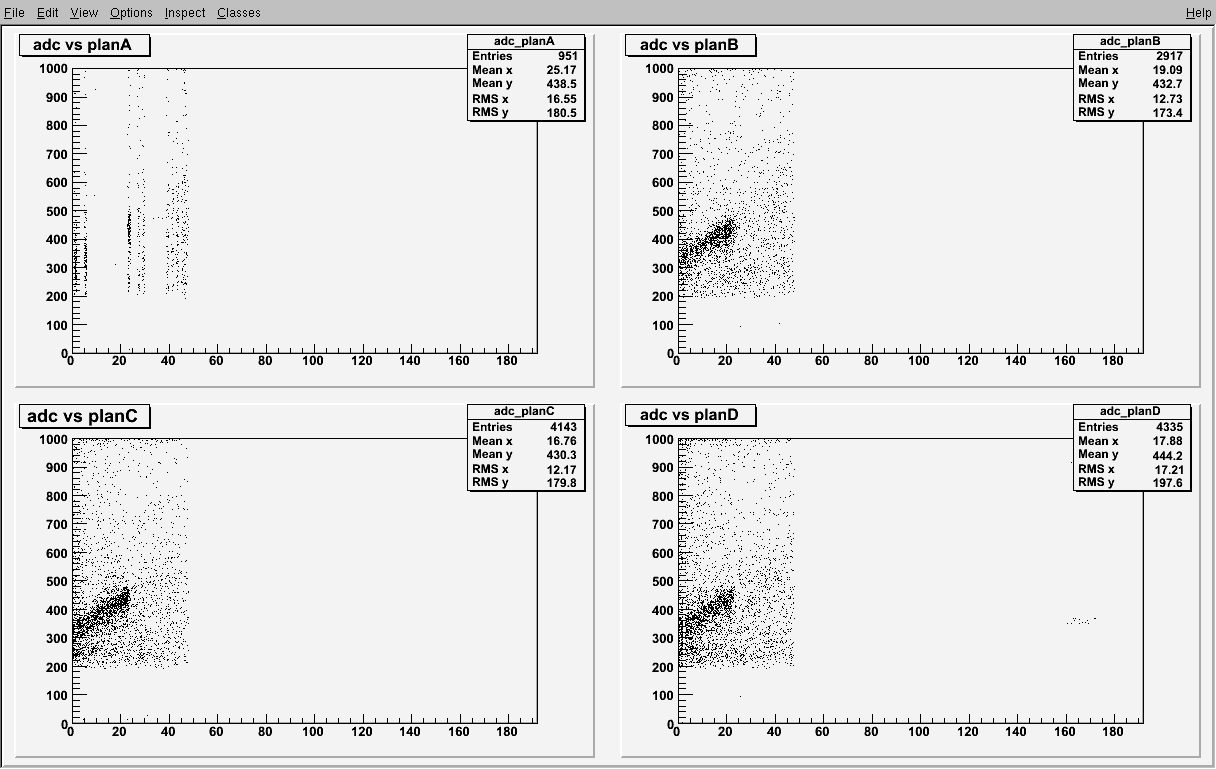The height and width of the screenshot is (769, 1216).
Task: Click the dense scatter cluster in planC plot
Action: pyautogui.click(x=103, y=612)
